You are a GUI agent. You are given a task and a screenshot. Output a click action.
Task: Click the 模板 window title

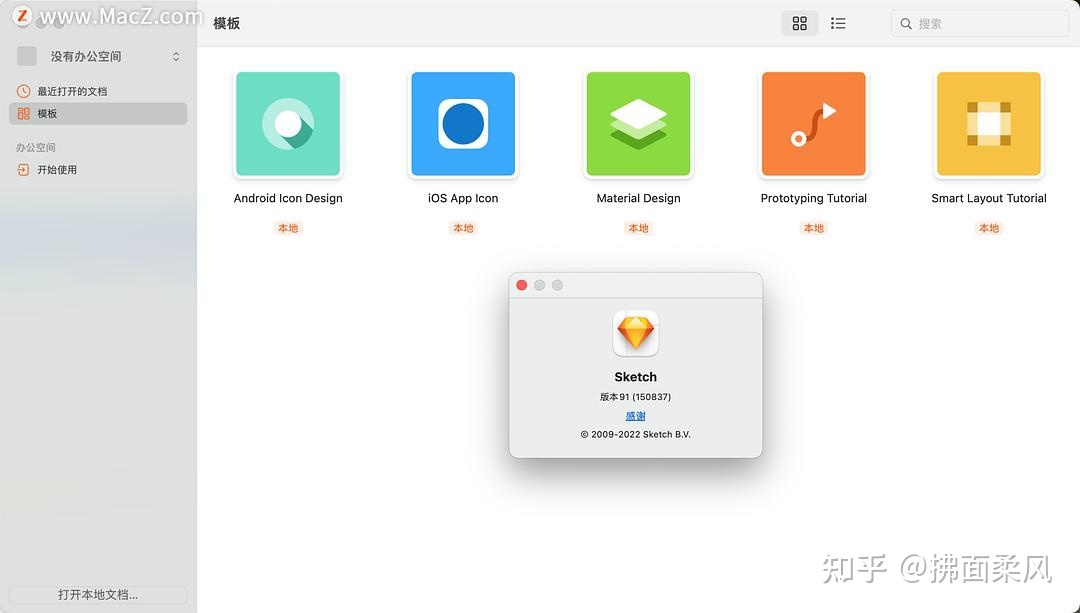tap(227, 23)
